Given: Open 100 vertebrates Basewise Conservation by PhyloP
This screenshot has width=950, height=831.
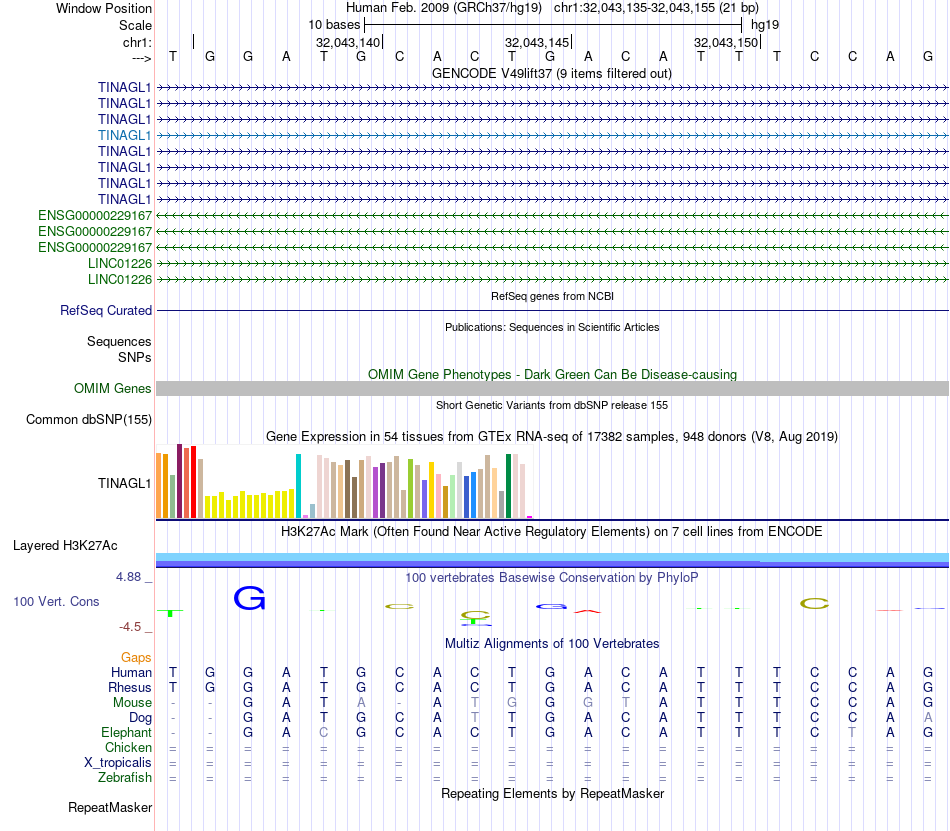Looking at the screenshot, I should point(552,577).
